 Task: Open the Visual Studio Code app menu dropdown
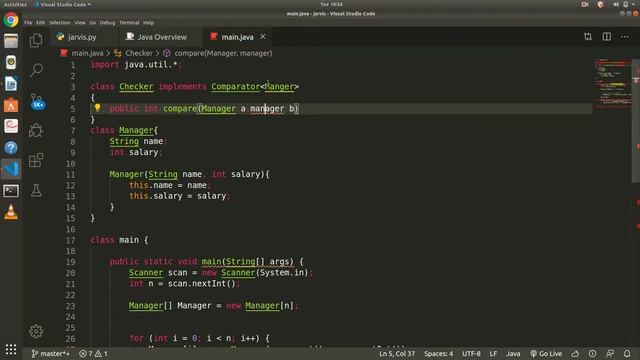coord(62,4)
